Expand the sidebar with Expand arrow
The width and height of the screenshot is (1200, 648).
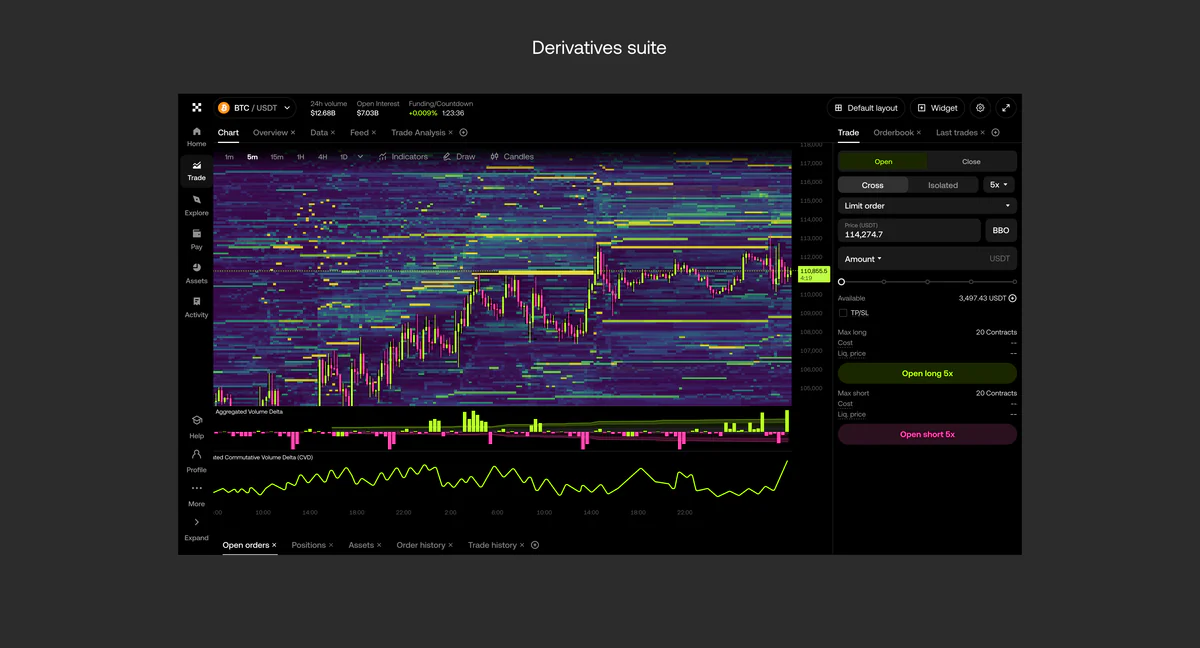coord(196,529)
